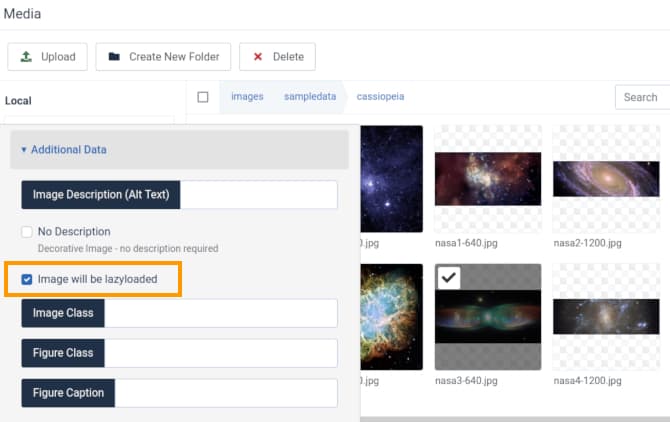Image resolution: width=670 pixels, height=422 pixels.
Task: Navigate to sampledata breadcrumb
Action: (310, 97)
